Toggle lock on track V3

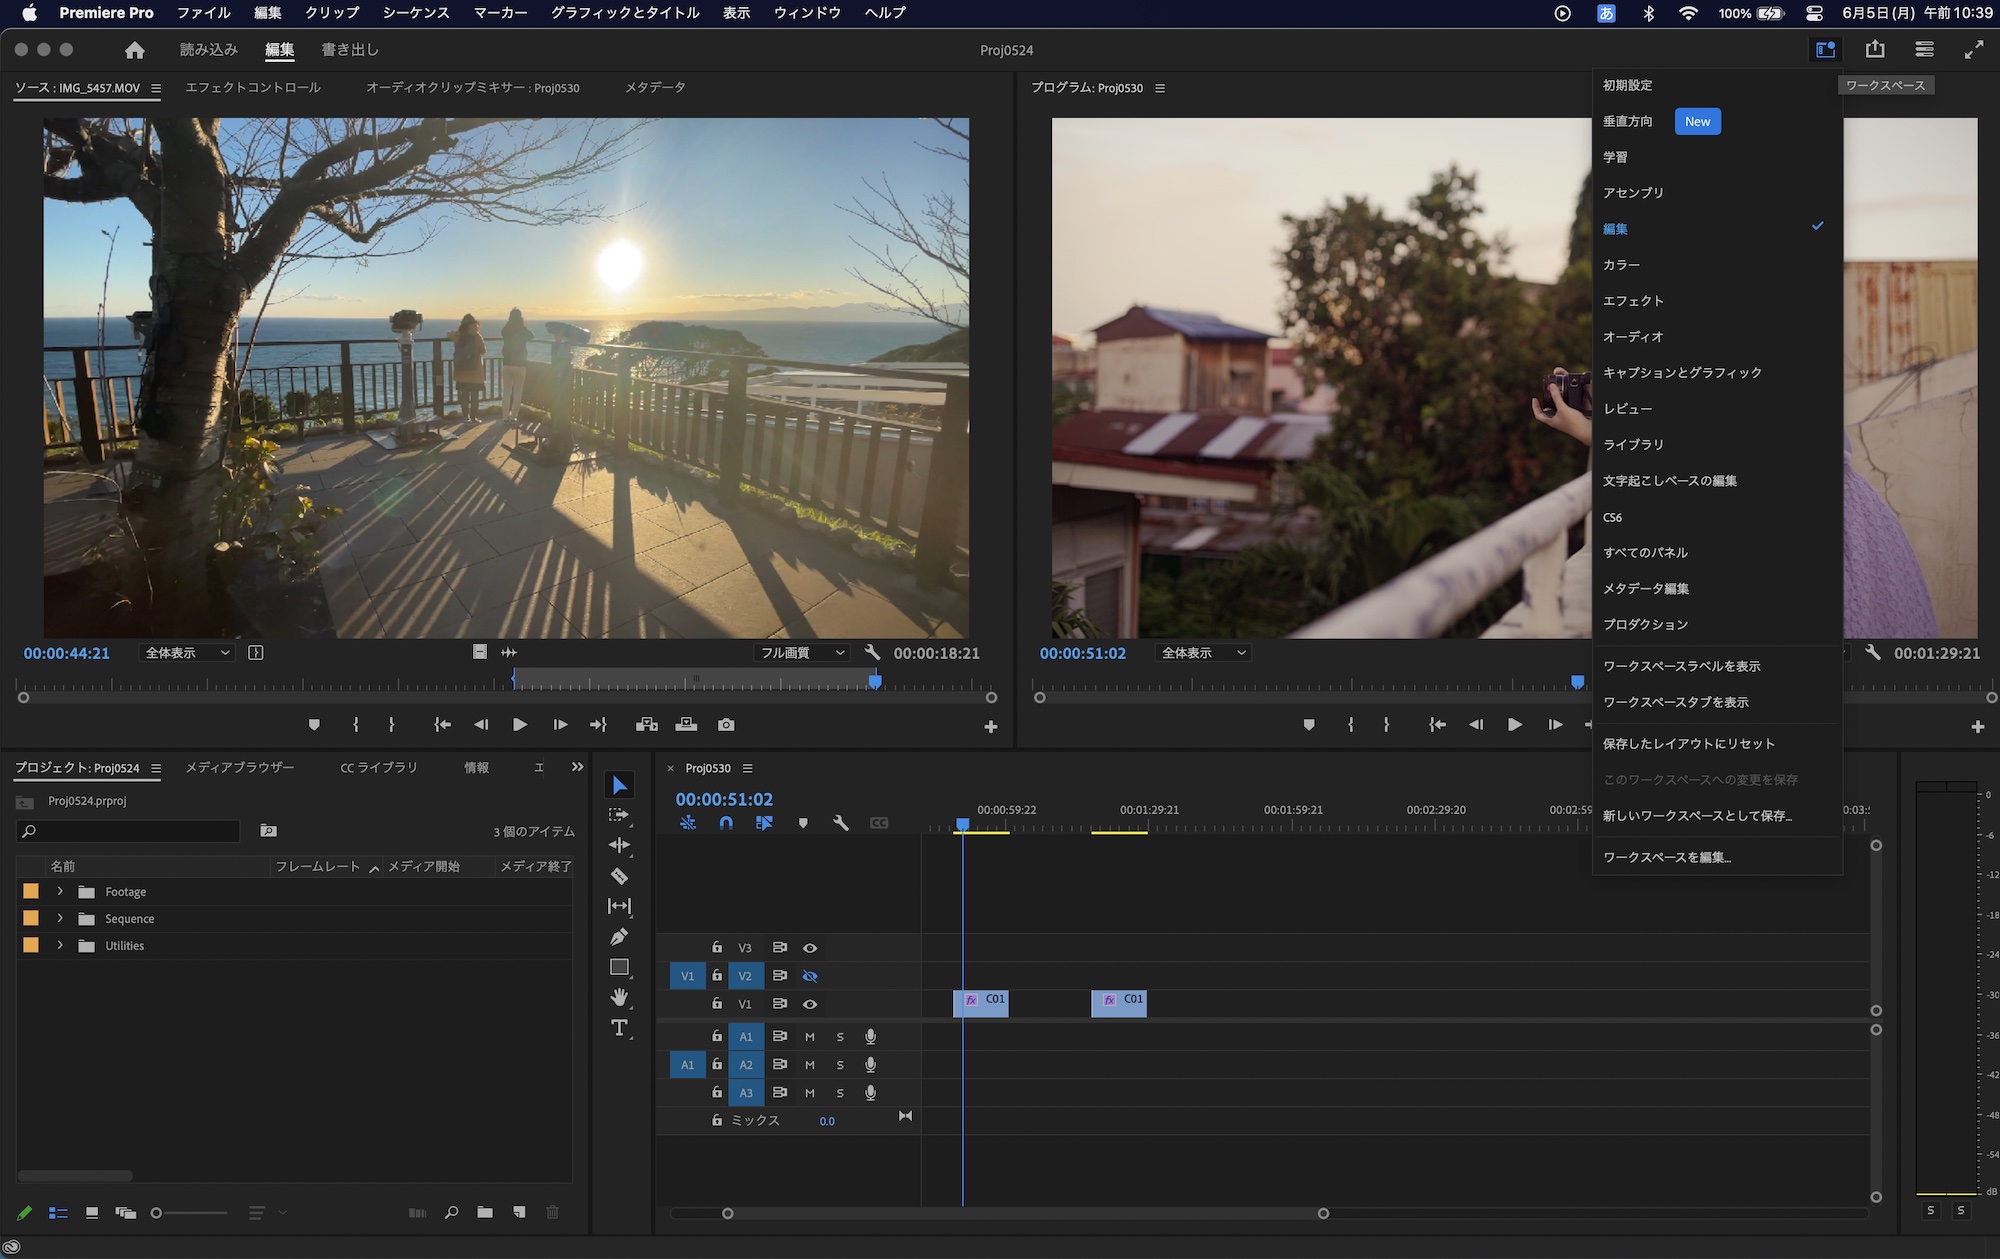coord(717,947)
